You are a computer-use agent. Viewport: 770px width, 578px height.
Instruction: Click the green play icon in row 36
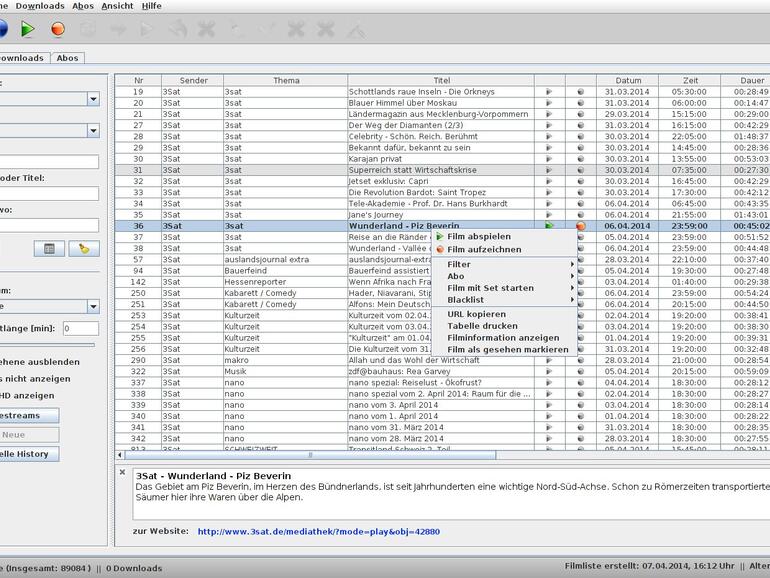click(549, 226)
